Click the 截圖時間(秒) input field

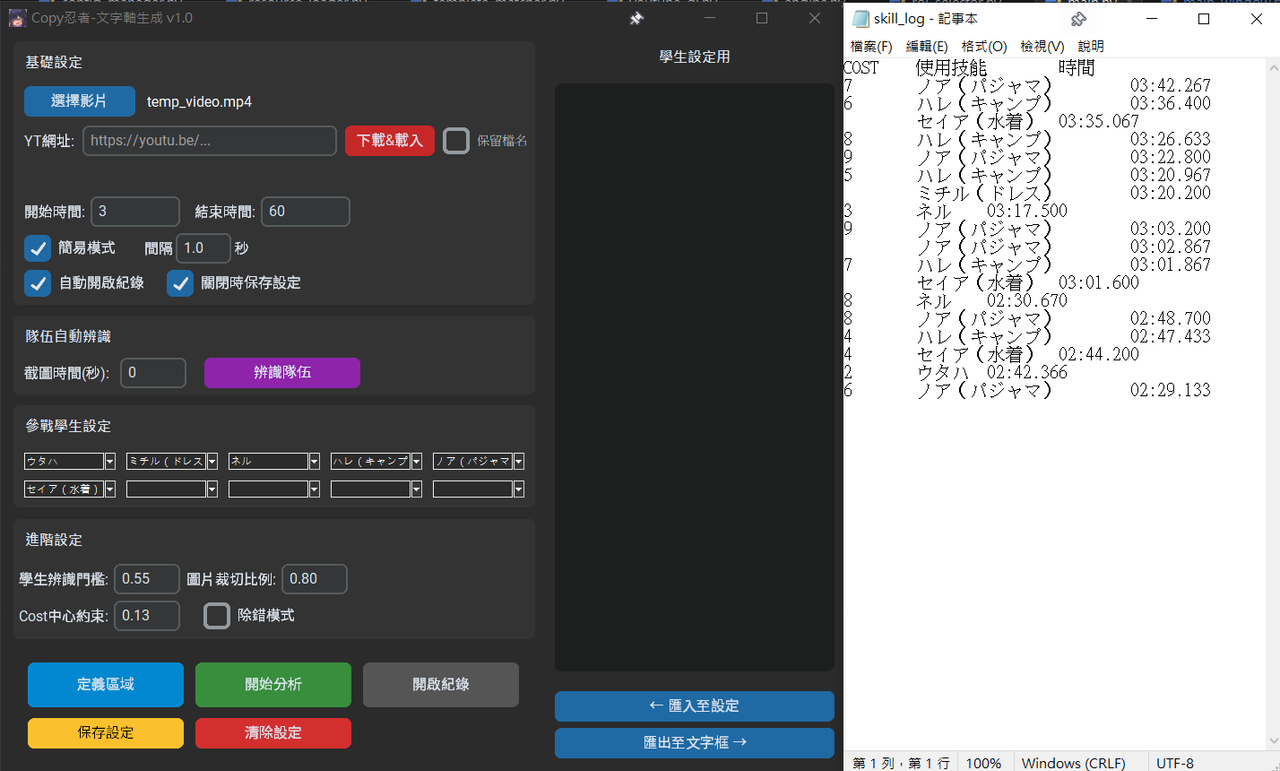(153, 373)
